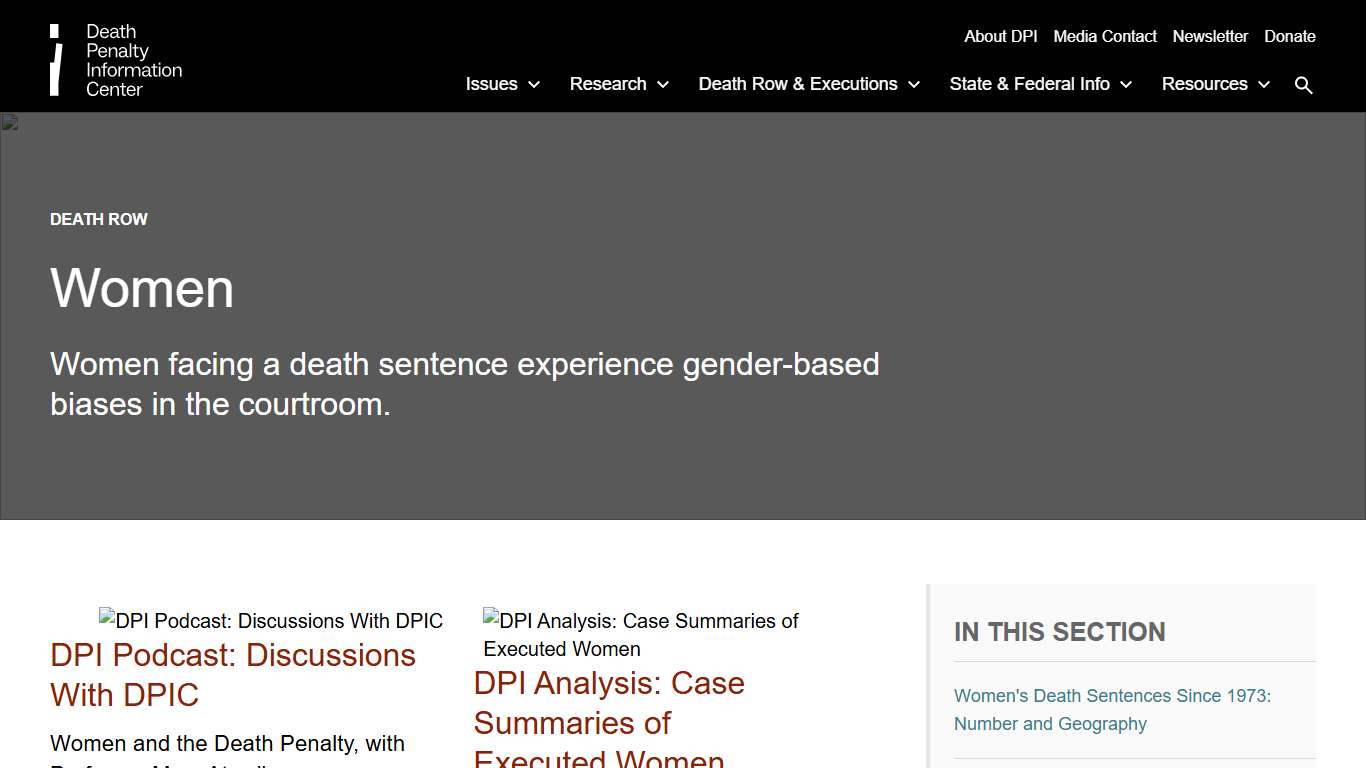
Task: Click the State & Federal Info chevron
Action: click(x=1126, y=85)
